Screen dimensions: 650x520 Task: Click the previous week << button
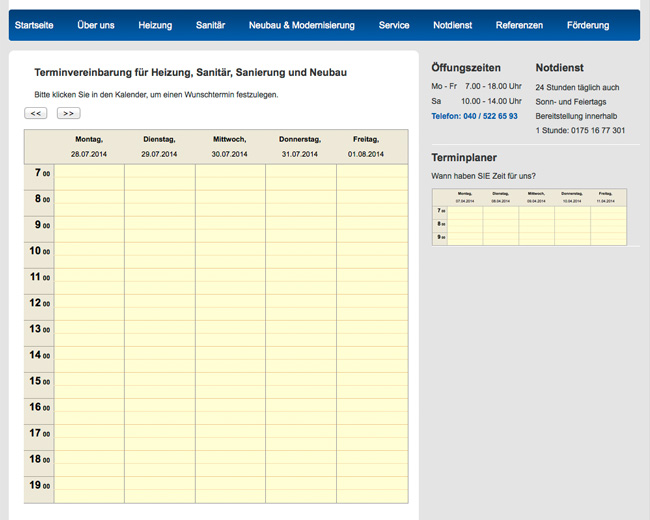tap(36, 113)
